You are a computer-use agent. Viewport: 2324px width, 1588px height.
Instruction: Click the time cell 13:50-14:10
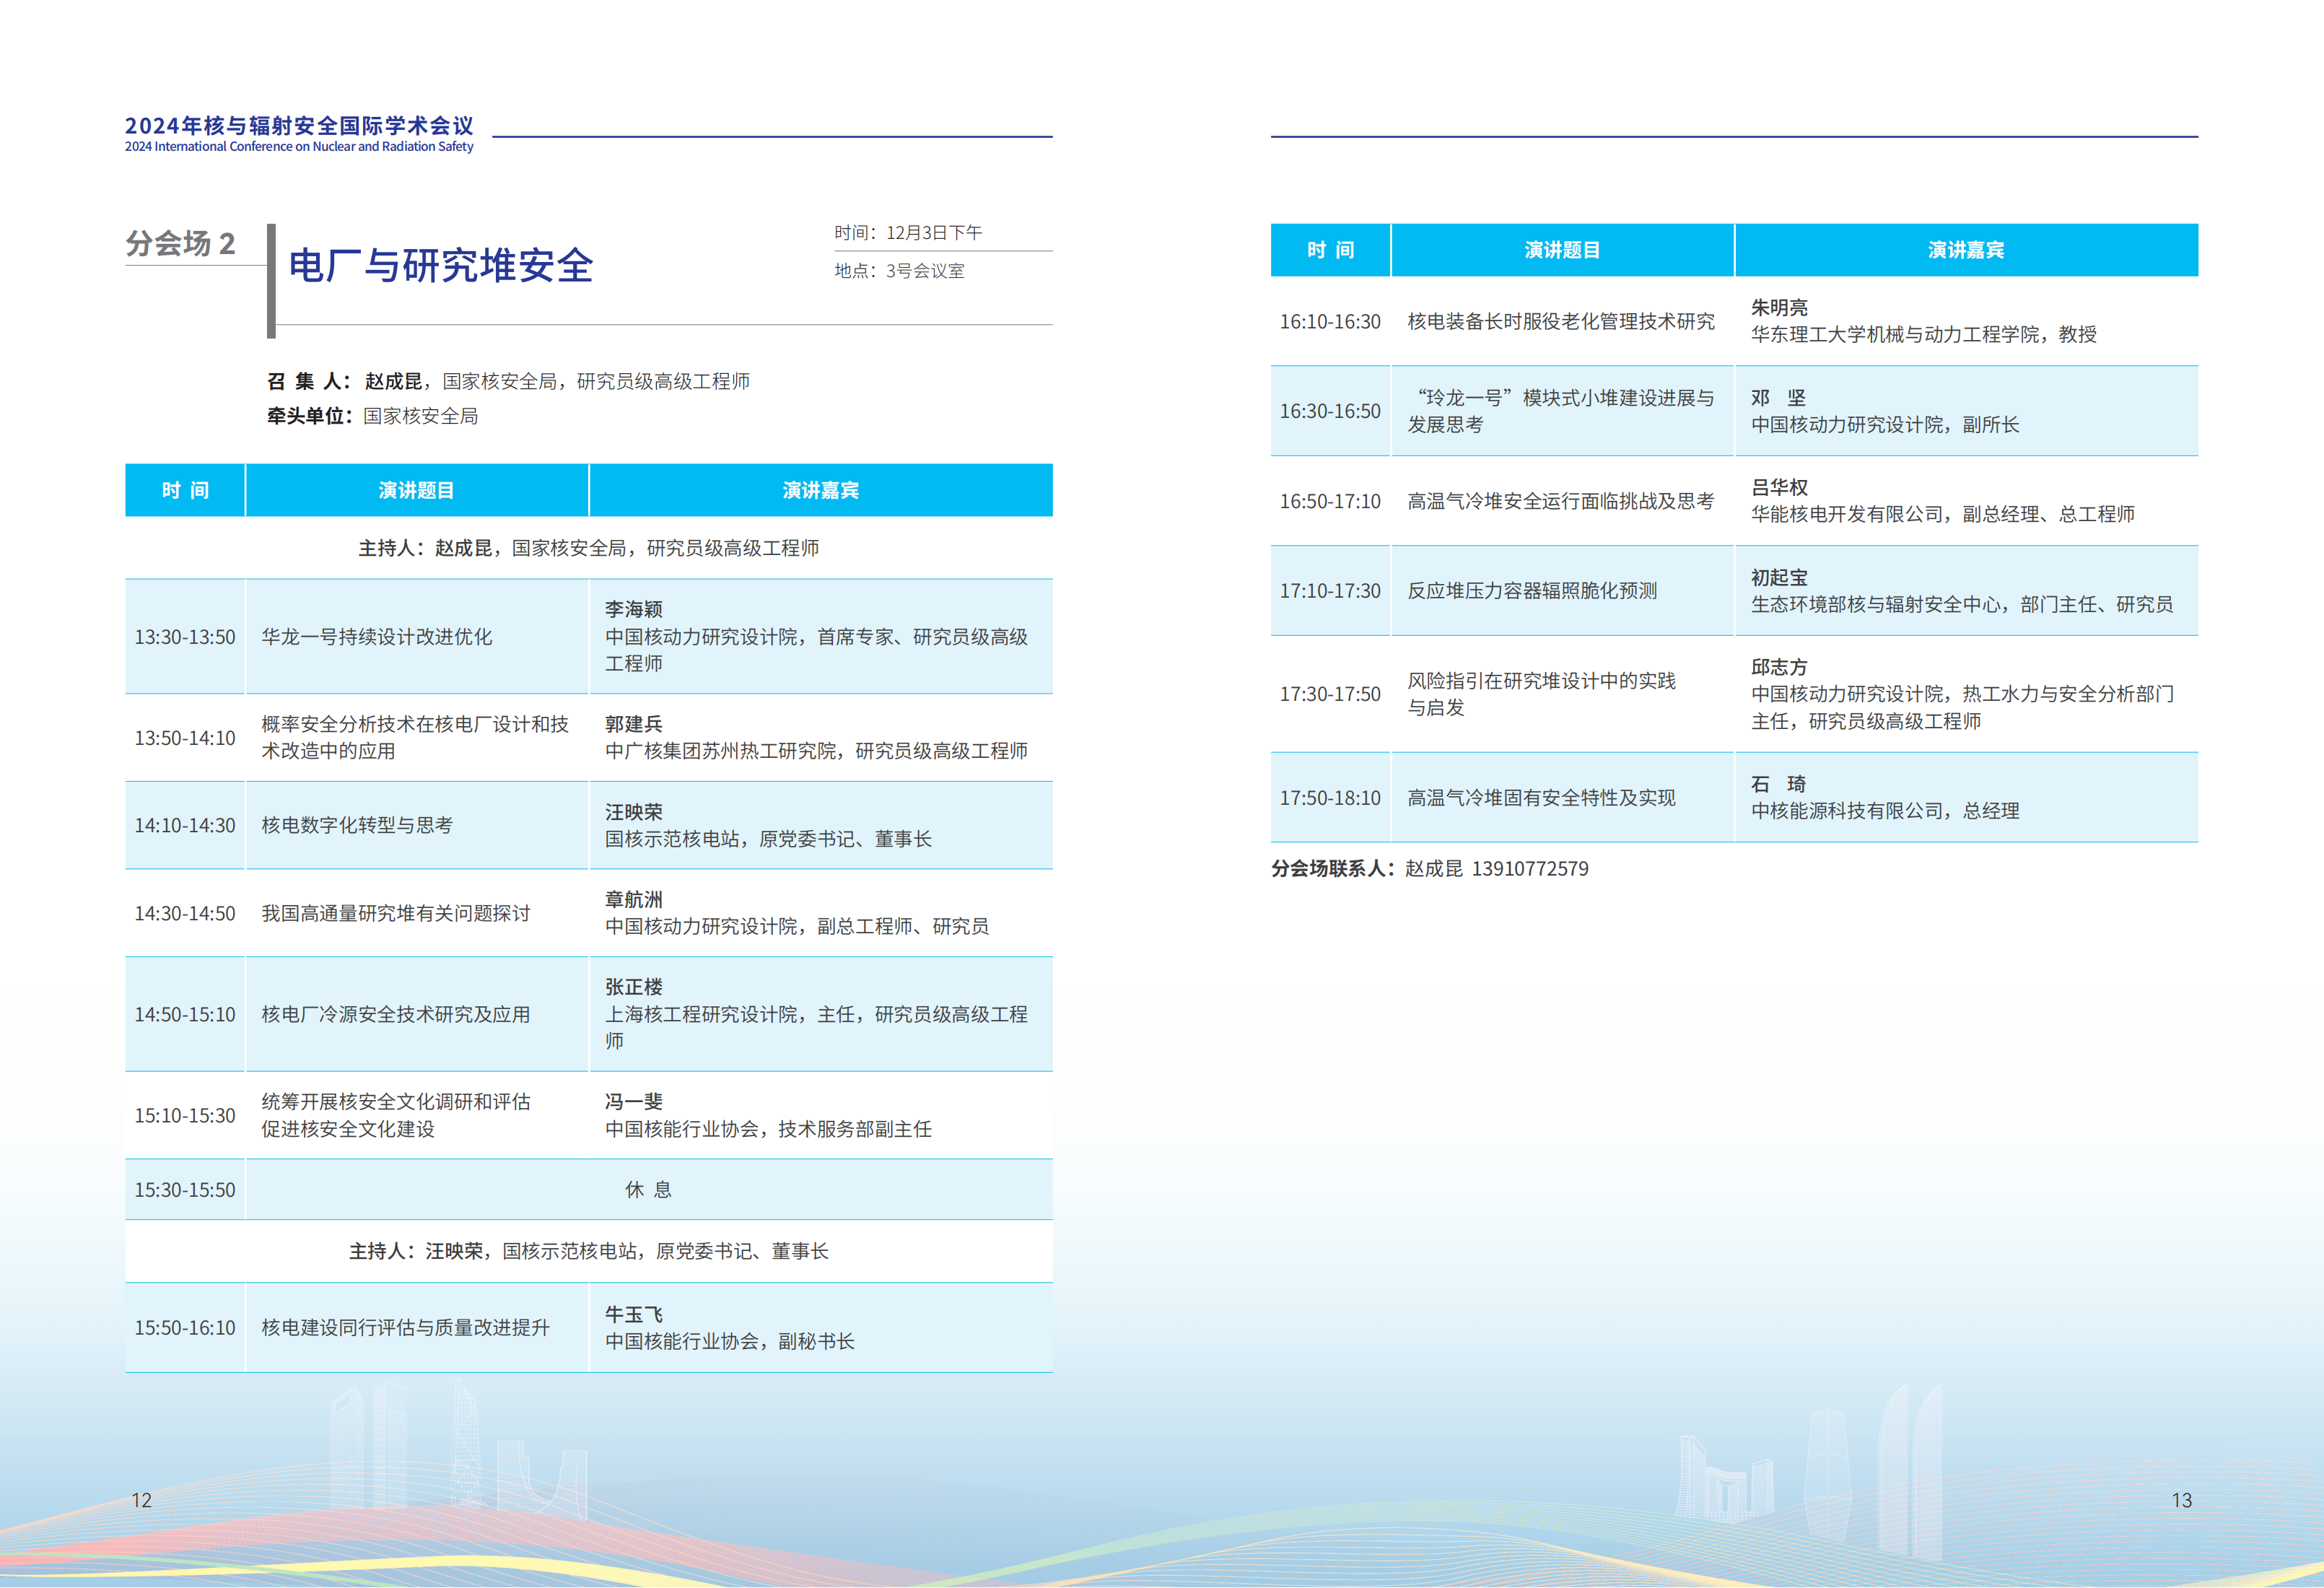click(x=185, y=738)
